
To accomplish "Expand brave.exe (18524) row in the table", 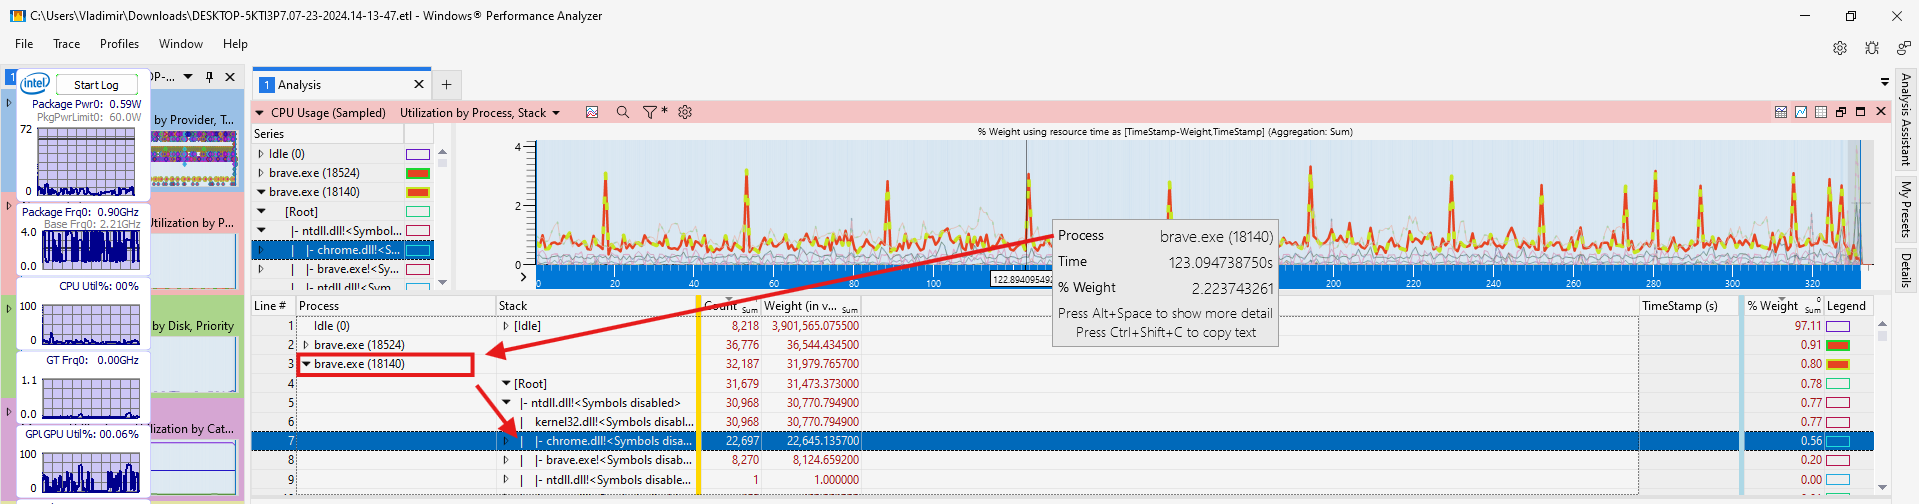I will tap(306, 345).
